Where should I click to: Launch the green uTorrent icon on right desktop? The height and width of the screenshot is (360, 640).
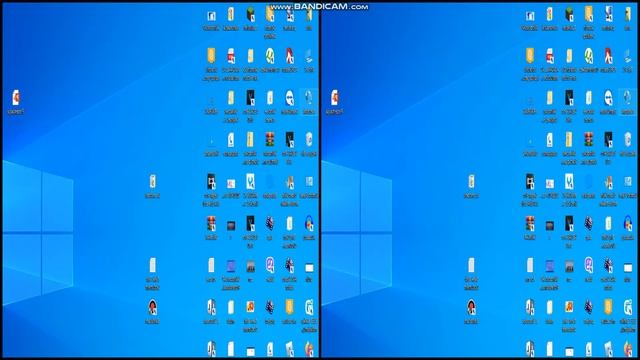pos(588,56)
